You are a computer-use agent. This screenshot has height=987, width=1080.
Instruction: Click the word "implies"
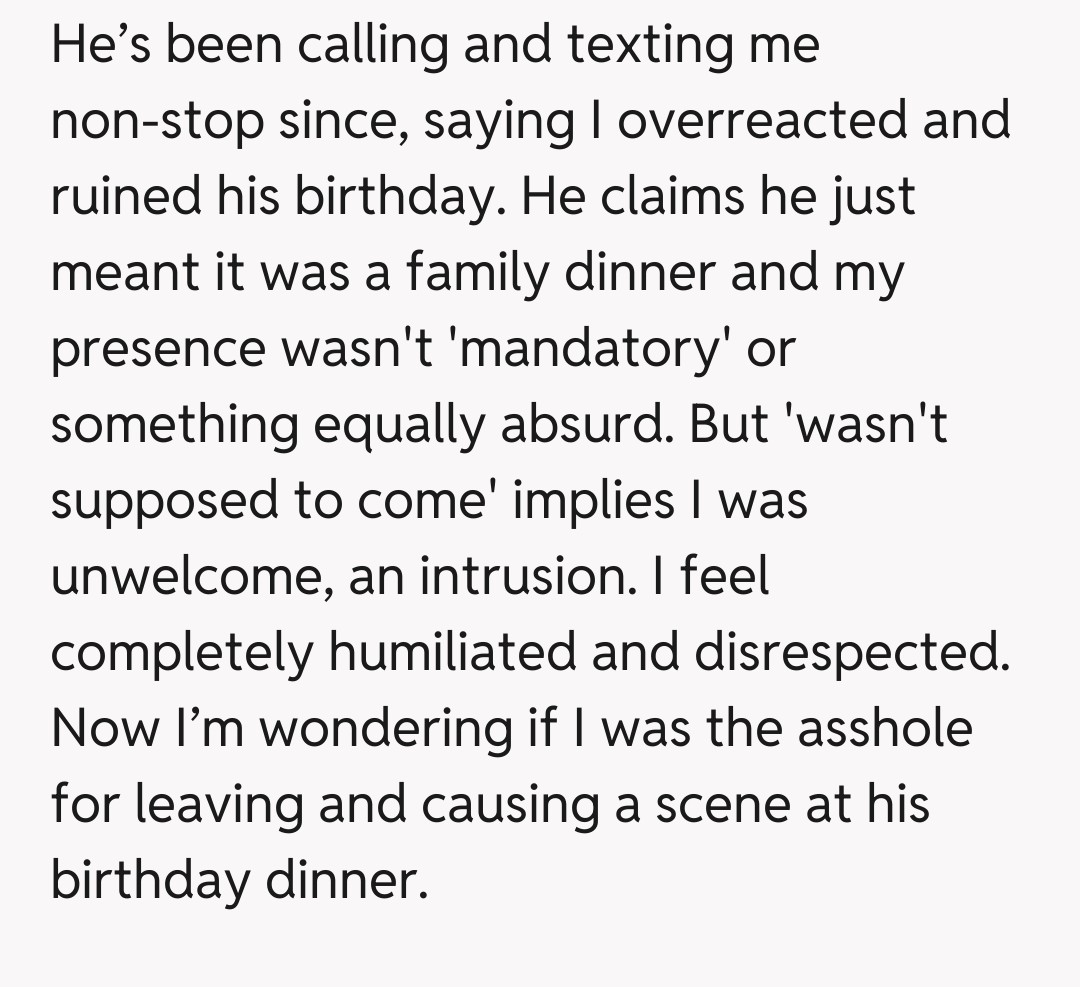[594, 502]
